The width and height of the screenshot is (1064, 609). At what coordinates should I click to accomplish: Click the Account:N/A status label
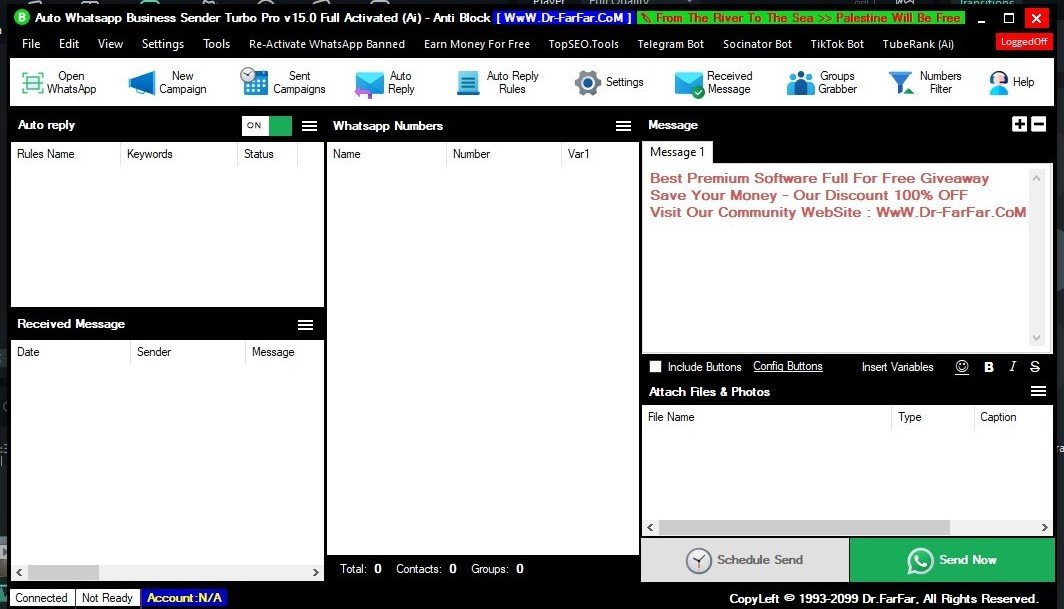(x=184, y=597)
